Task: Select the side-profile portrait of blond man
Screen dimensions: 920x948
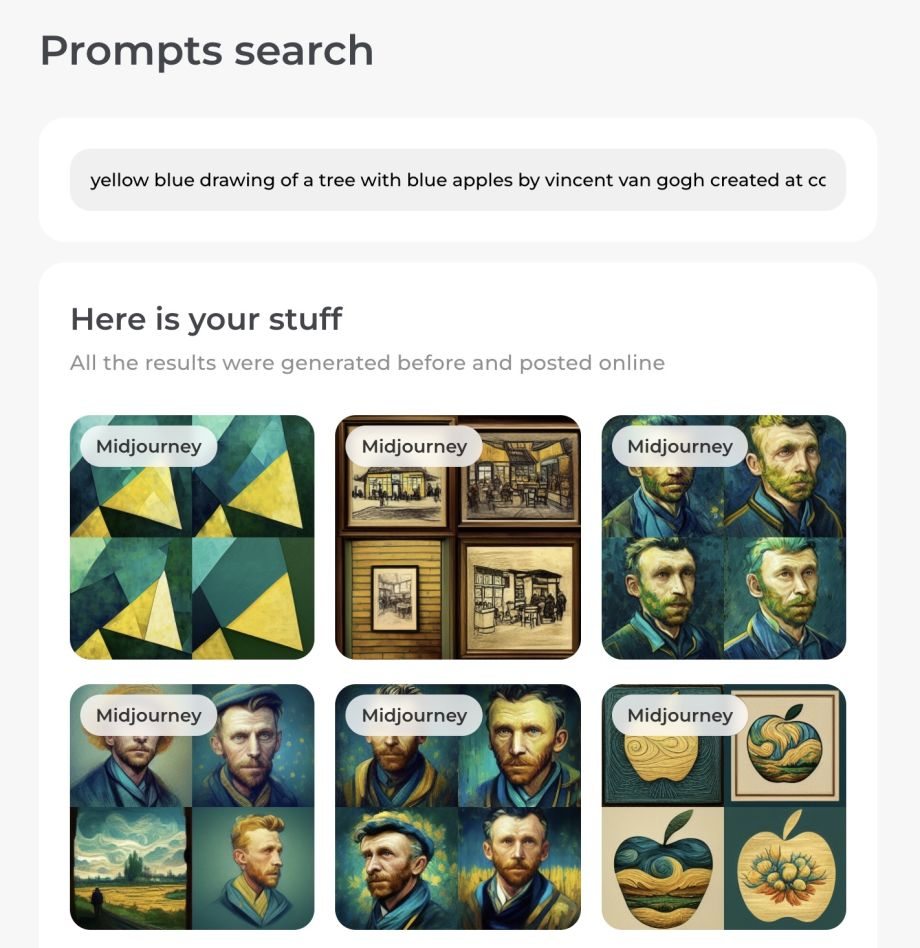Action: [253, 868]
